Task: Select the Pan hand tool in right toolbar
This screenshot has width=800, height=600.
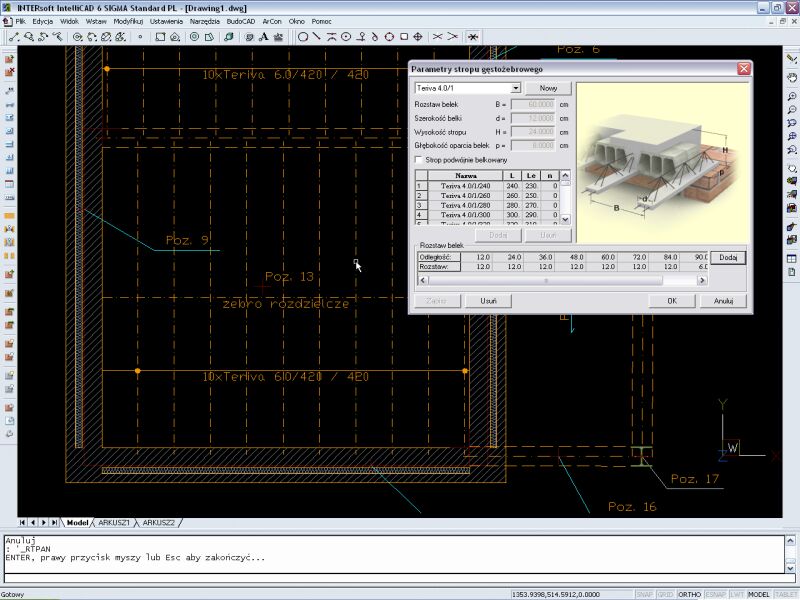Action: point(791,78)
